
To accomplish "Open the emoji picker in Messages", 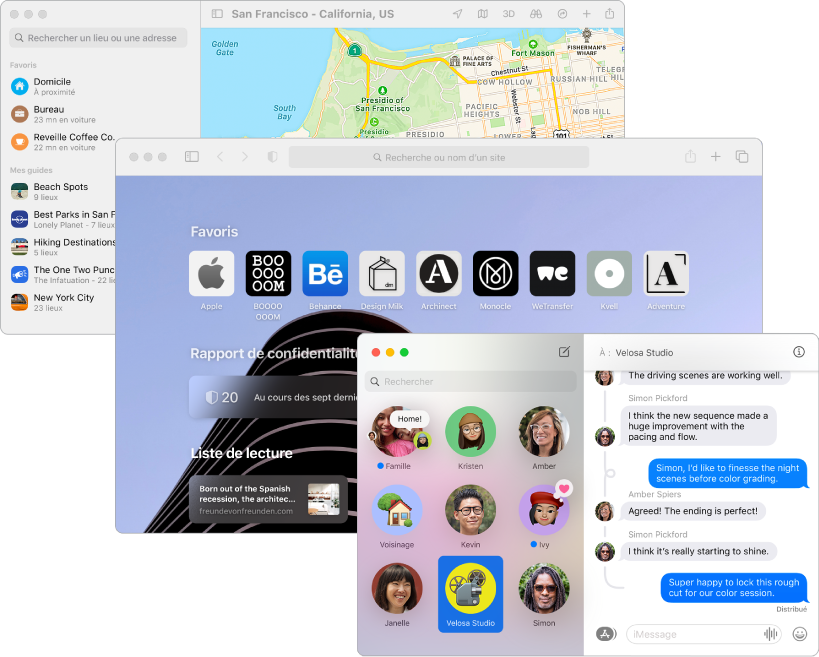I will (800, 633).
